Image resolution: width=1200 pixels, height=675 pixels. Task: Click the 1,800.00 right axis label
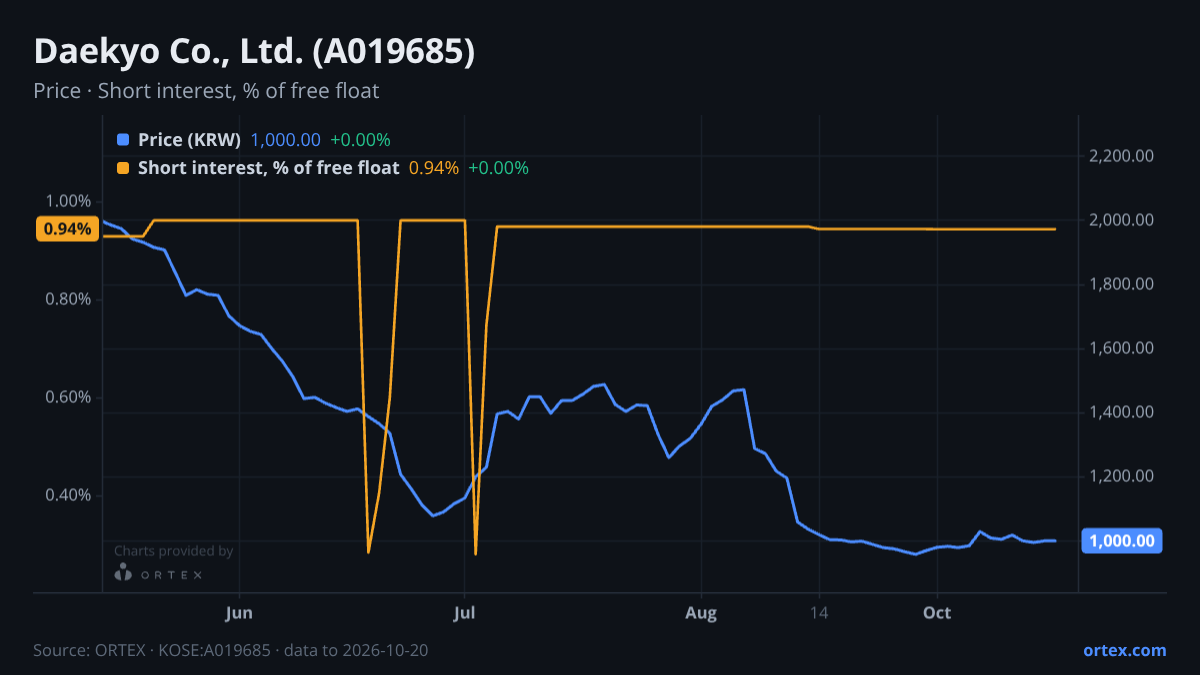point(1120,284)
